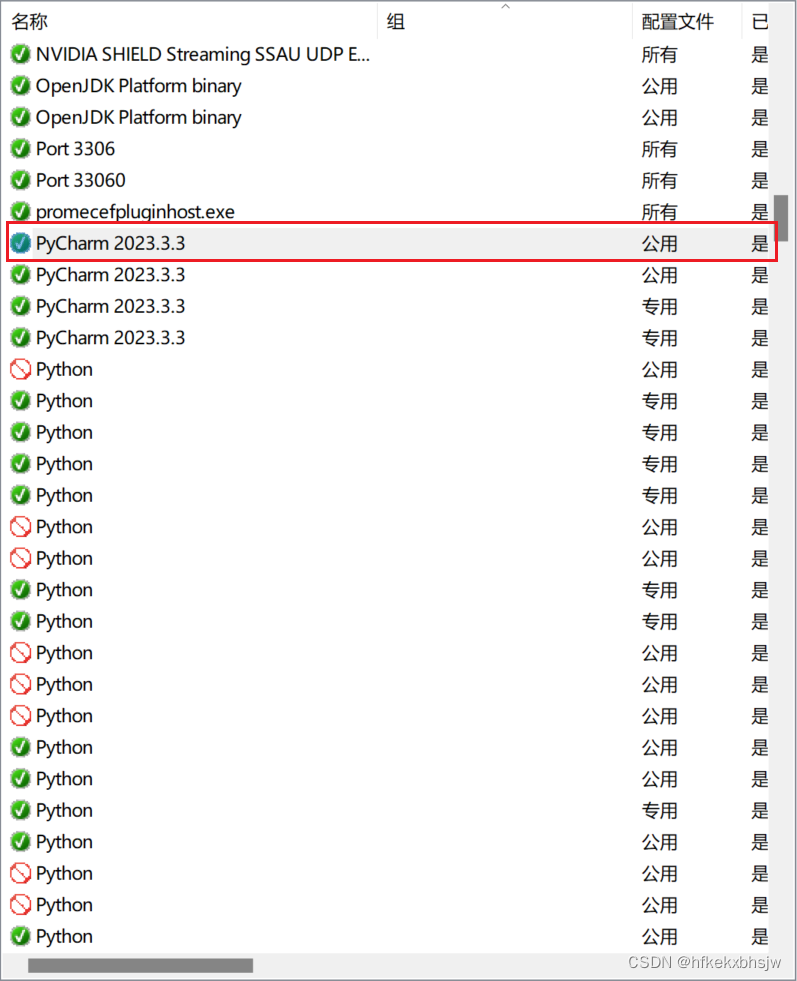797x981 pixels.
Task: Click the green check icon beside NVIDIA SHIELD
Action: coord(21,54)
